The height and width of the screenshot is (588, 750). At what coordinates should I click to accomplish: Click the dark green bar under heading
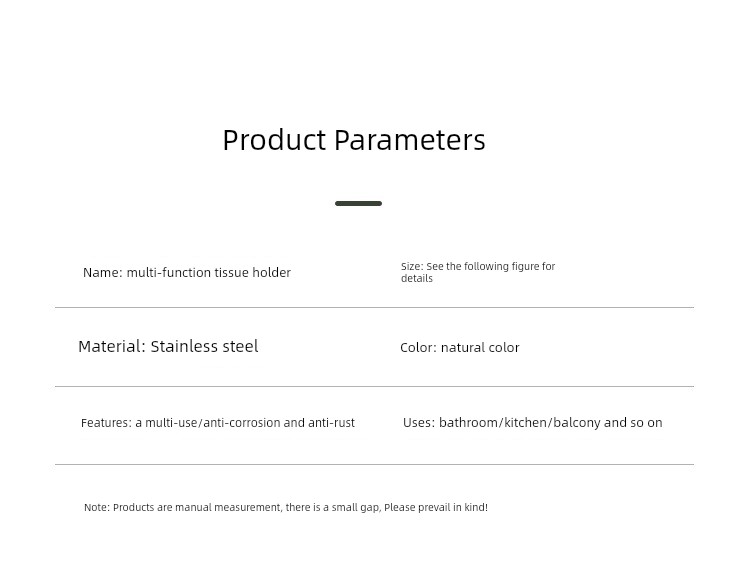(358, 203)
